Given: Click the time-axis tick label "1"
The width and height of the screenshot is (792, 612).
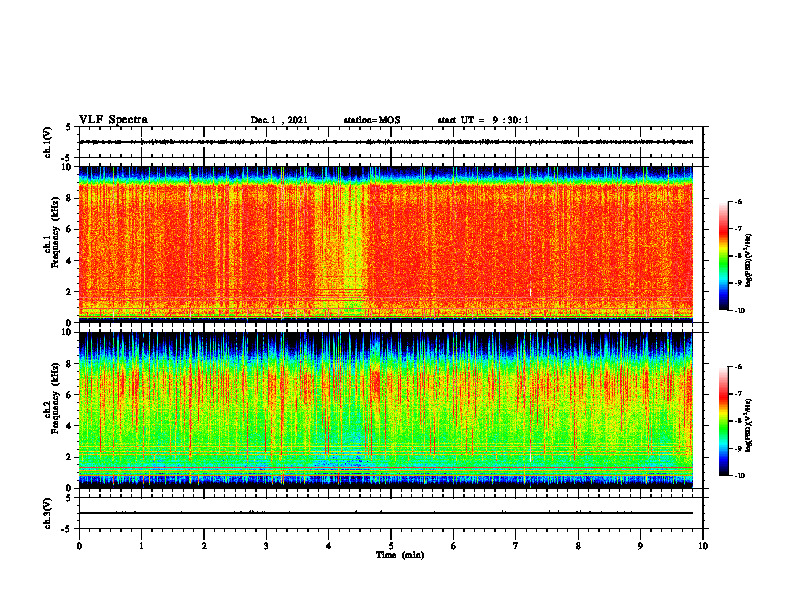Looking at the screenshot, I should 141,546.
